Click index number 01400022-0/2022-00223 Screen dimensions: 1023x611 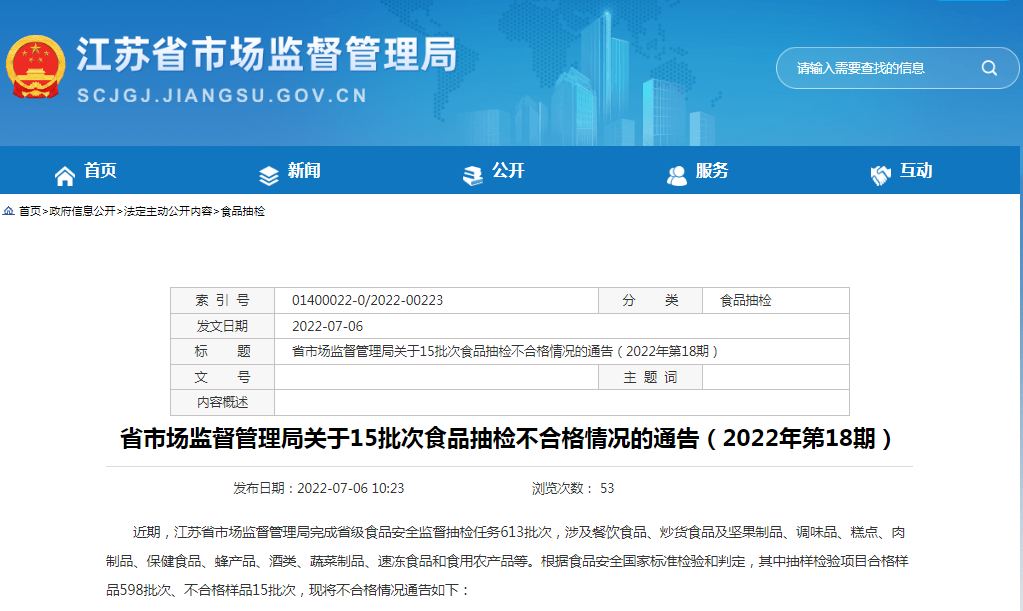(367, 301)
